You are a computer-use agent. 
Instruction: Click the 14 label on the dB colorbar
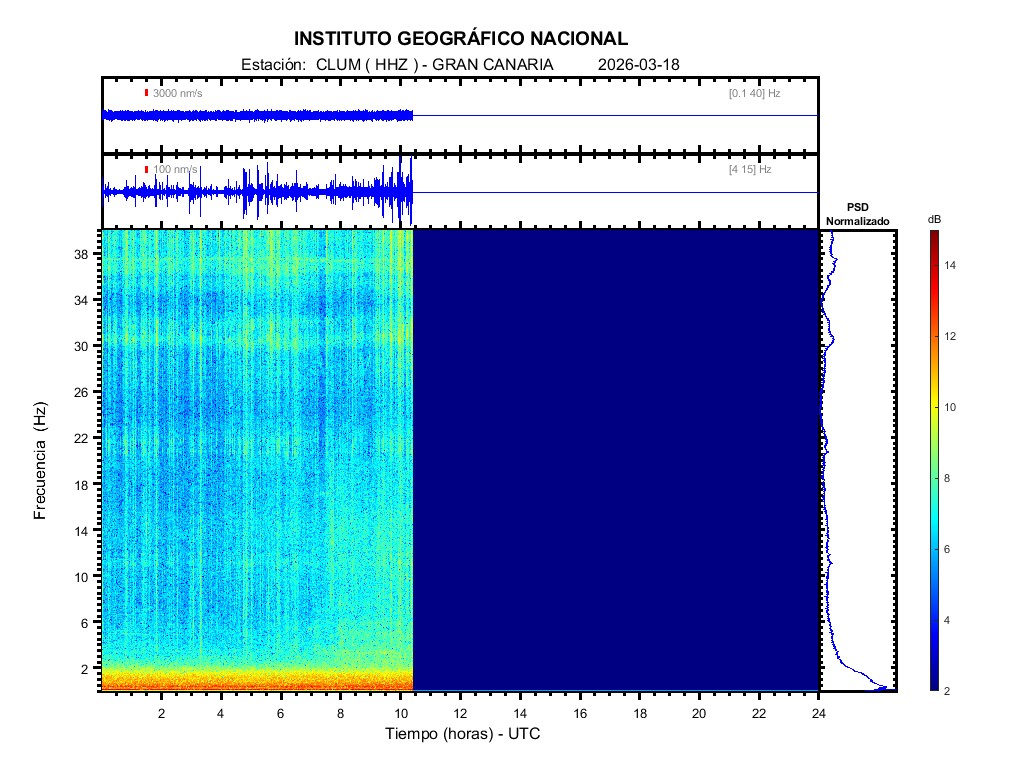pos(953,266)
